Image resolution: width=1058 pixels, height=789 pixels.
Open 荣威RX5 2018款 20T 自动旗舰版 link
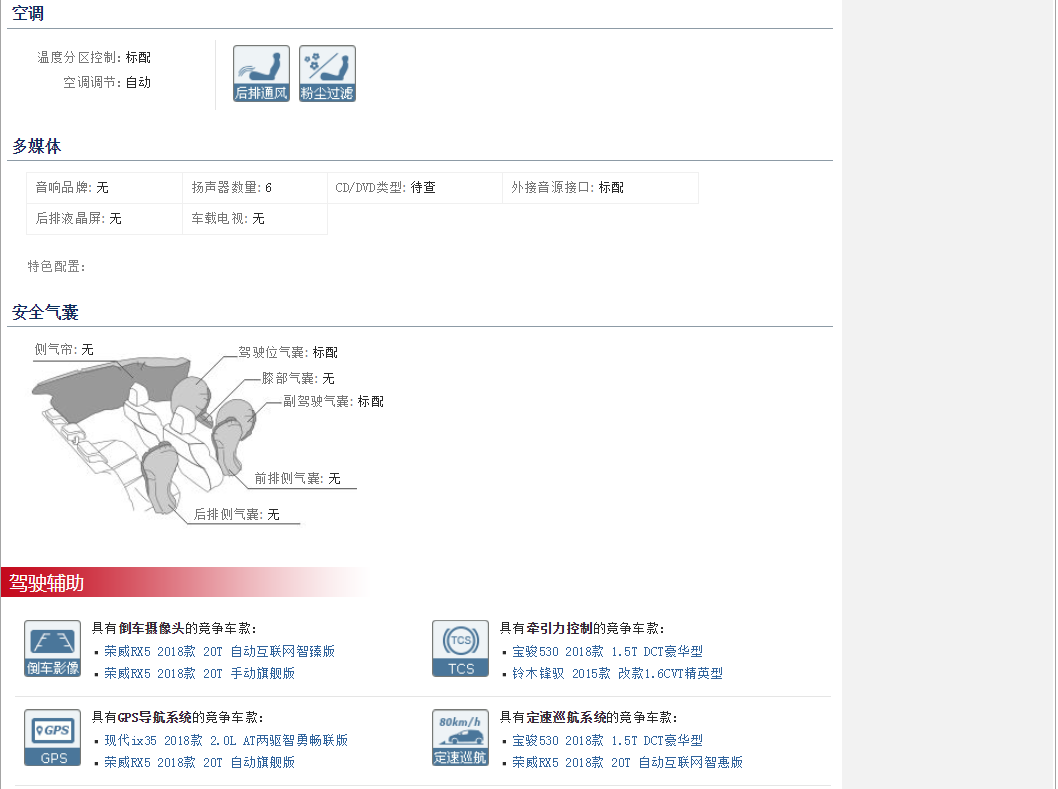tap(199, 762)
